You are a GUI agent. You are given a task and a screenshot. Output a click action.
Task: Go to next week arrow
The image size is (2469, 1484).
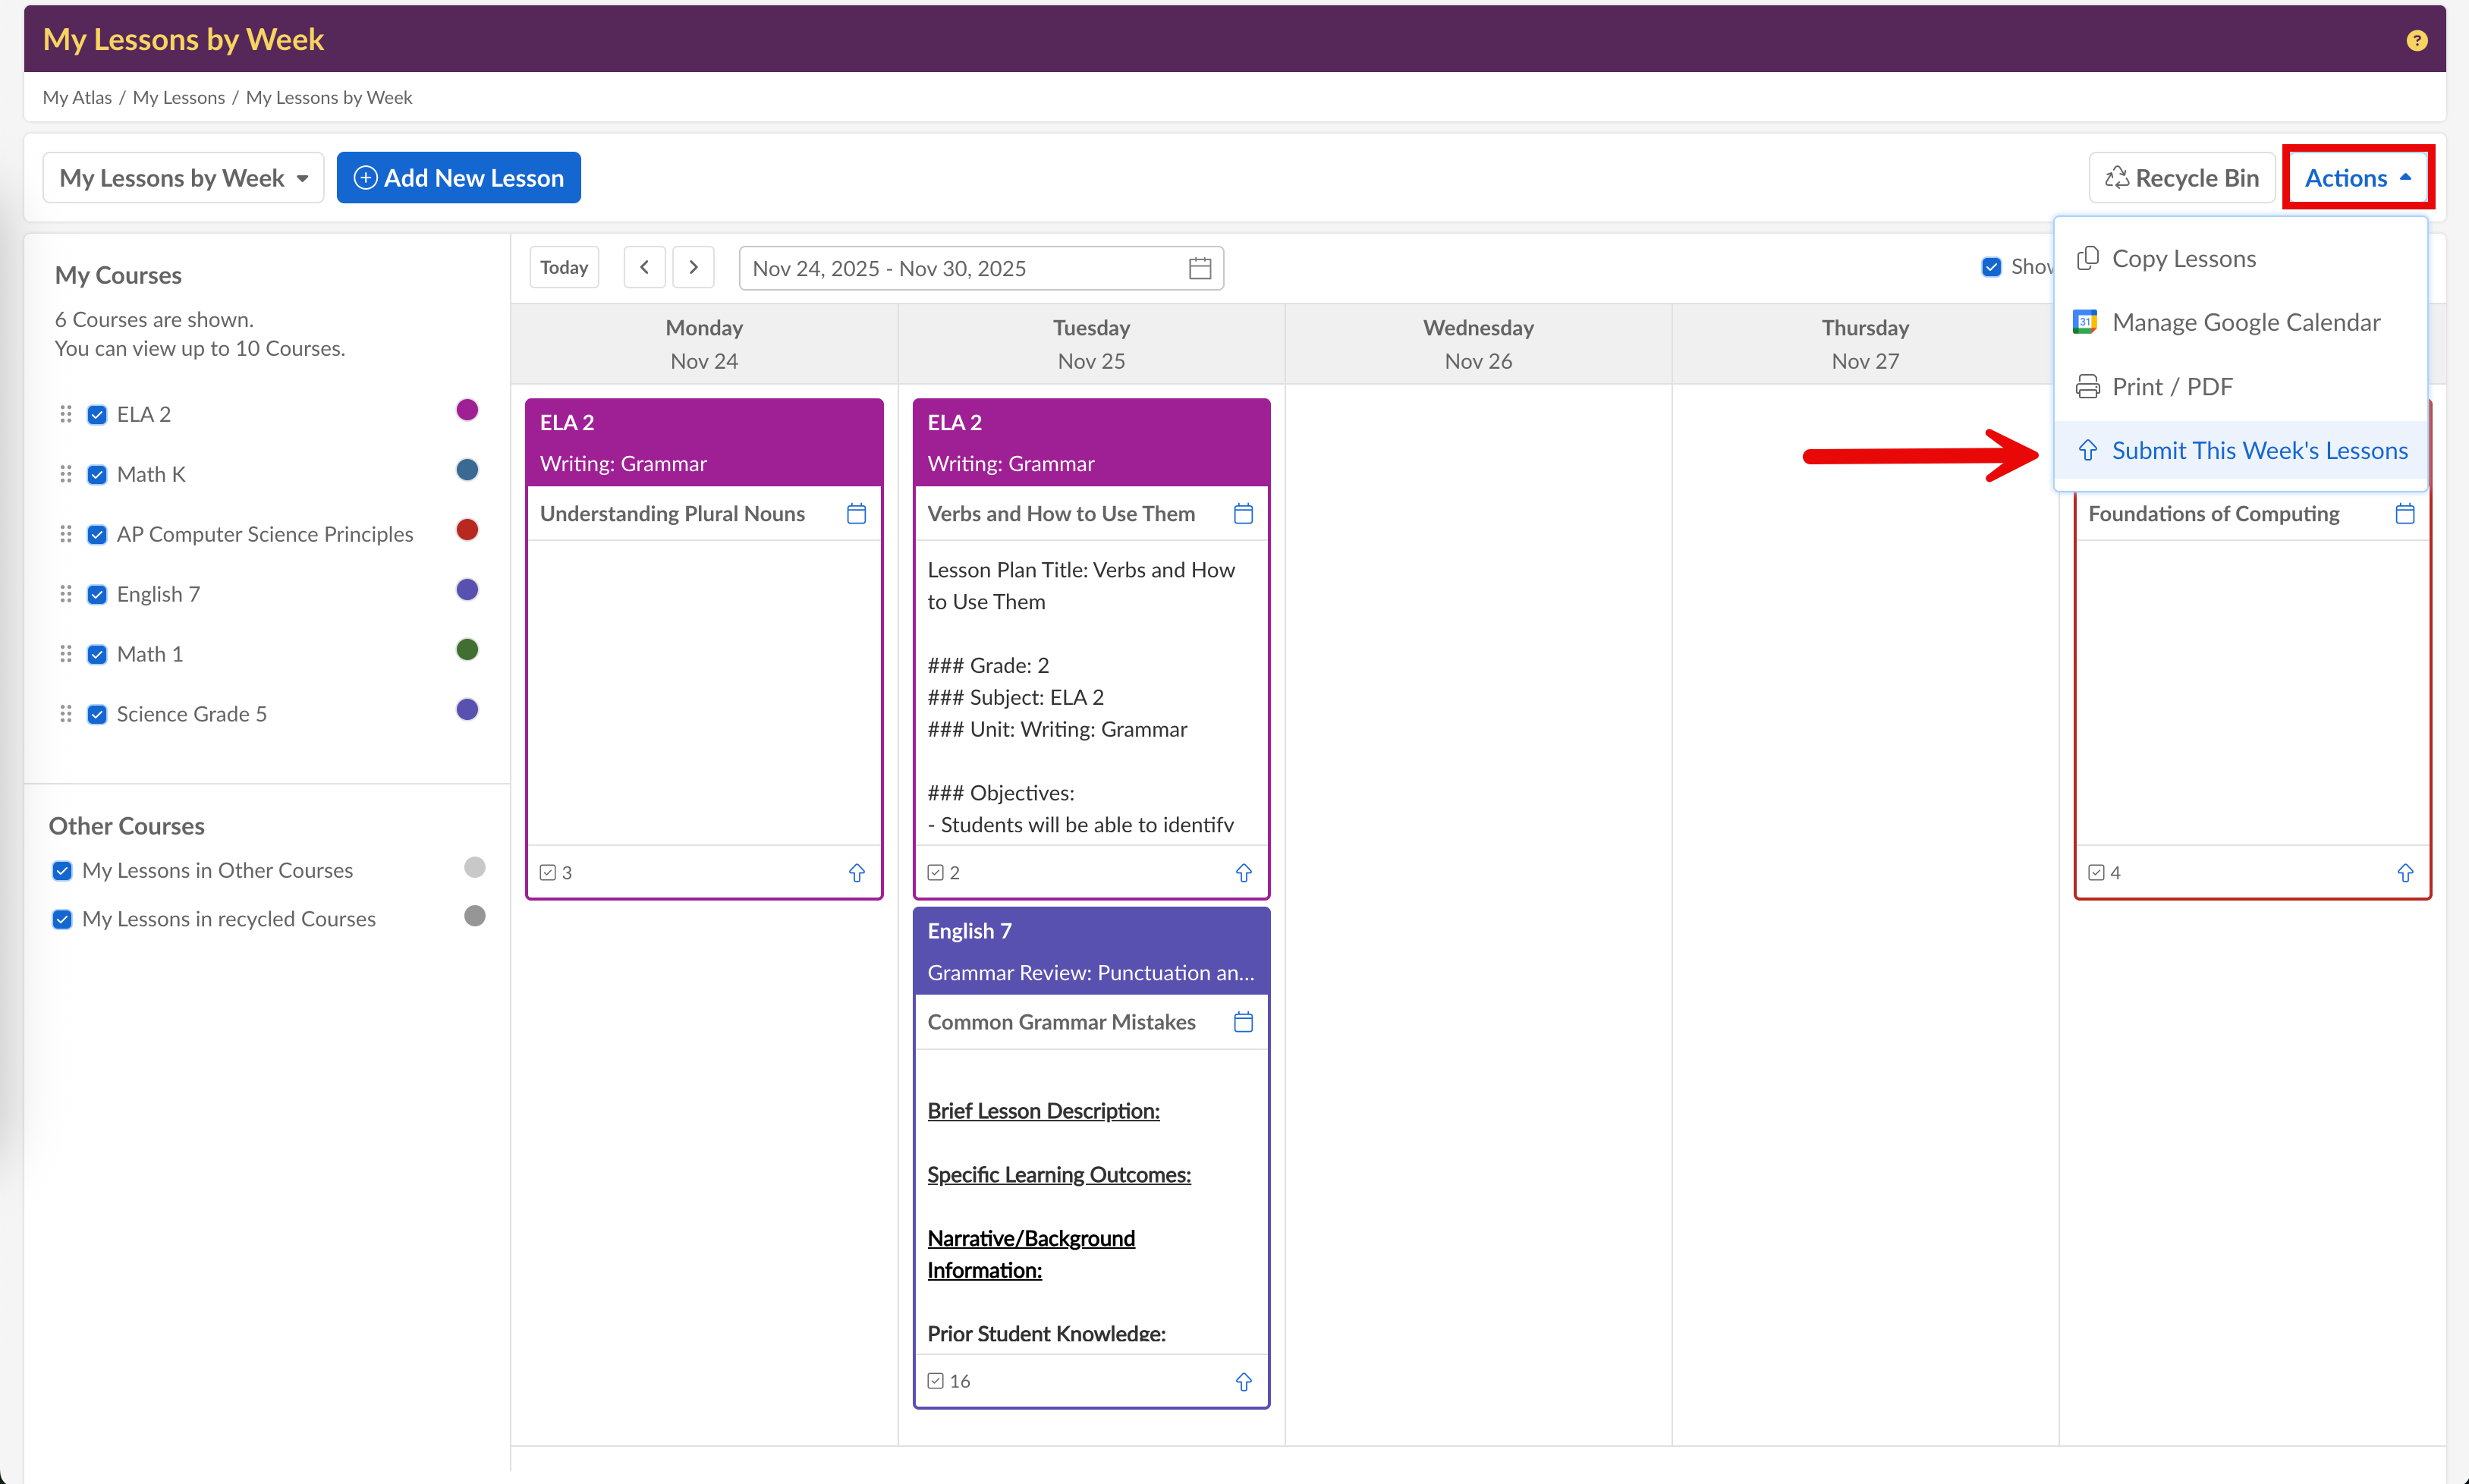pyautogui.click(x=693, y=267)
